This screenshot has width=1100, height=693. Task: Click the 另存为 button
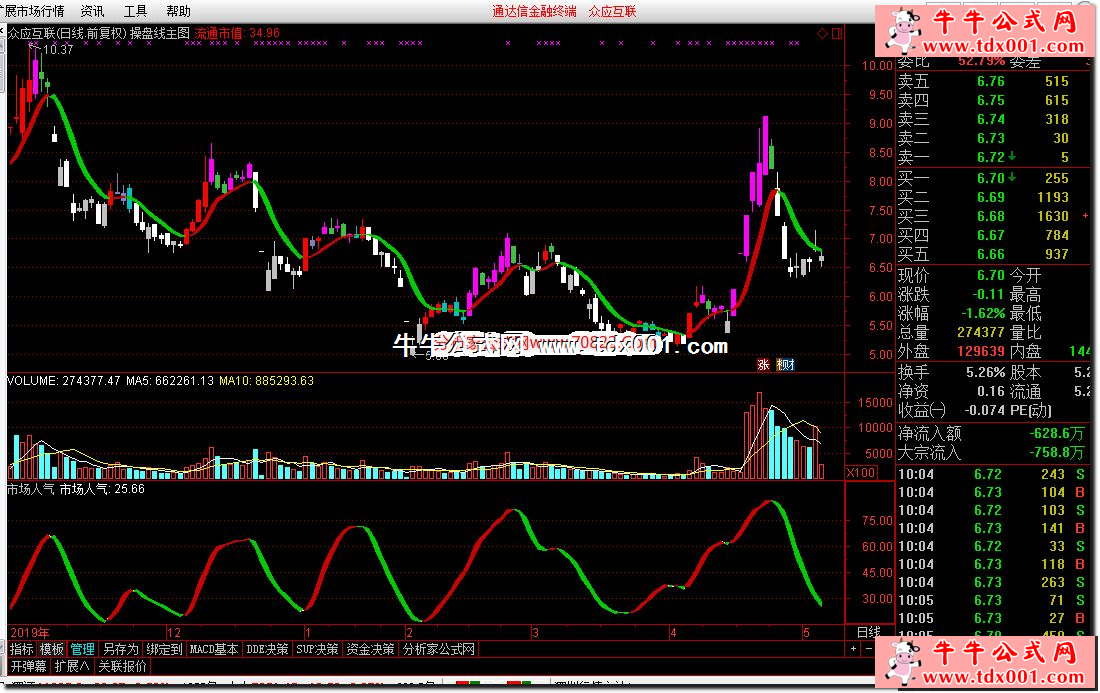coord(121,650)
